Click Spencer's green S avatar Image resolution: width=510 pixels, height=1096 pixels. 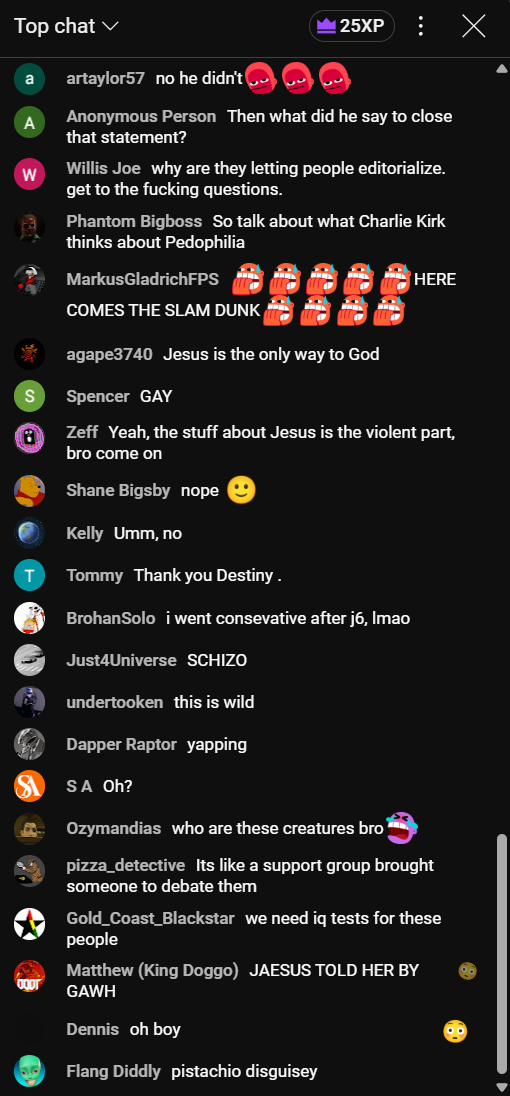[29, 396]
